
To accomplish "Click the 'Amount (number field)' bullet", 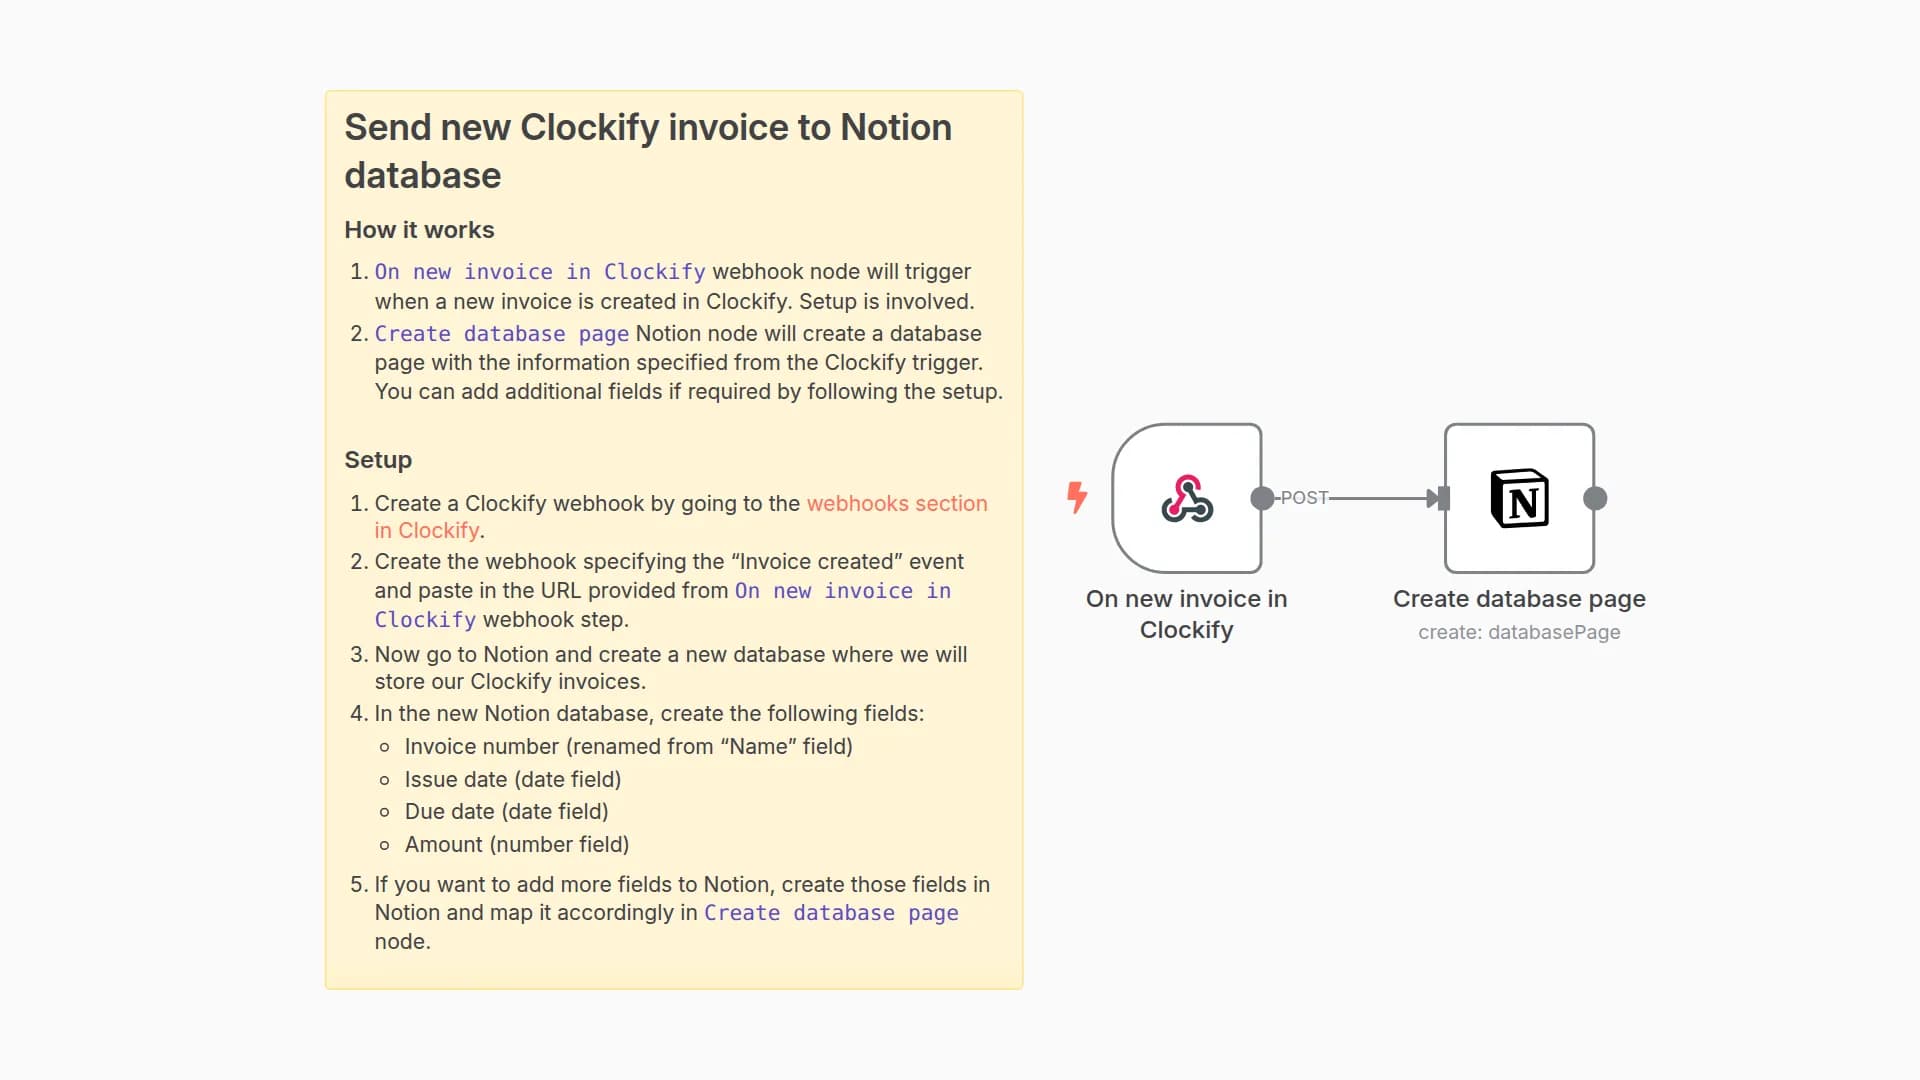I will click(517, 844).
